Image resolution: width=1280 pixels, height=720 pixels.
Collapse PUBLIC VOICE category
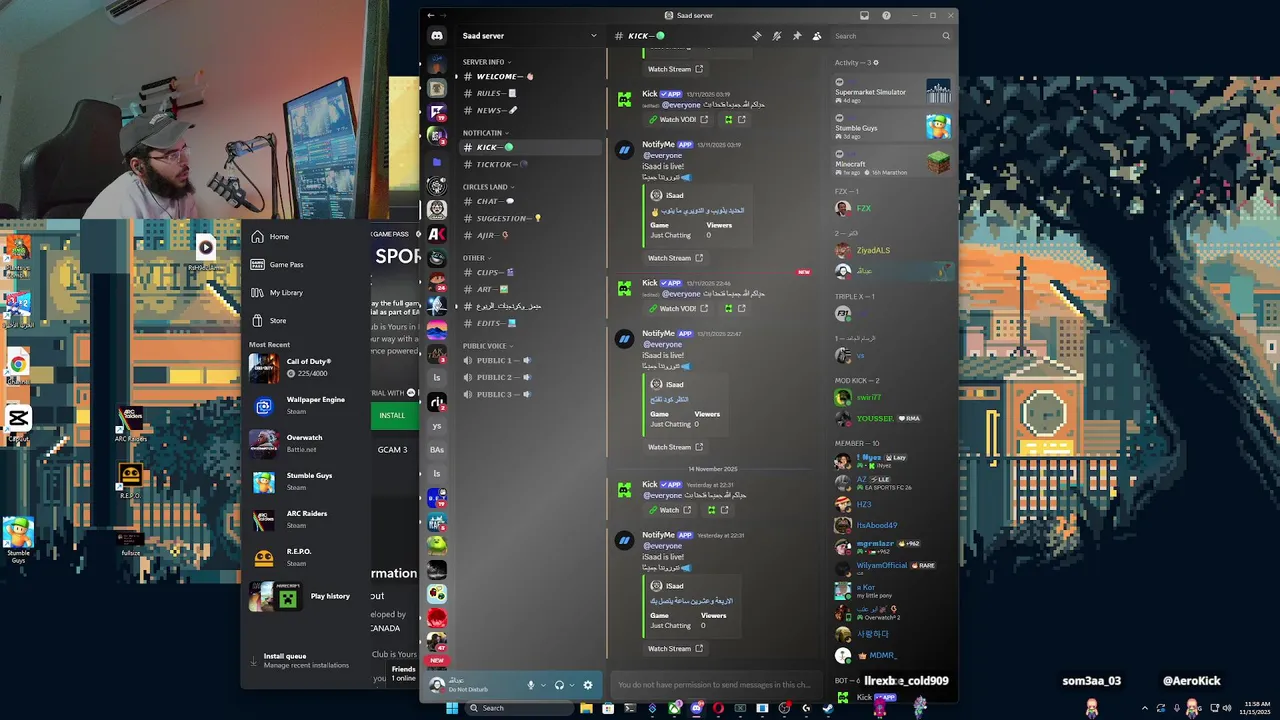pyautogui.click(x=487, y=346)
